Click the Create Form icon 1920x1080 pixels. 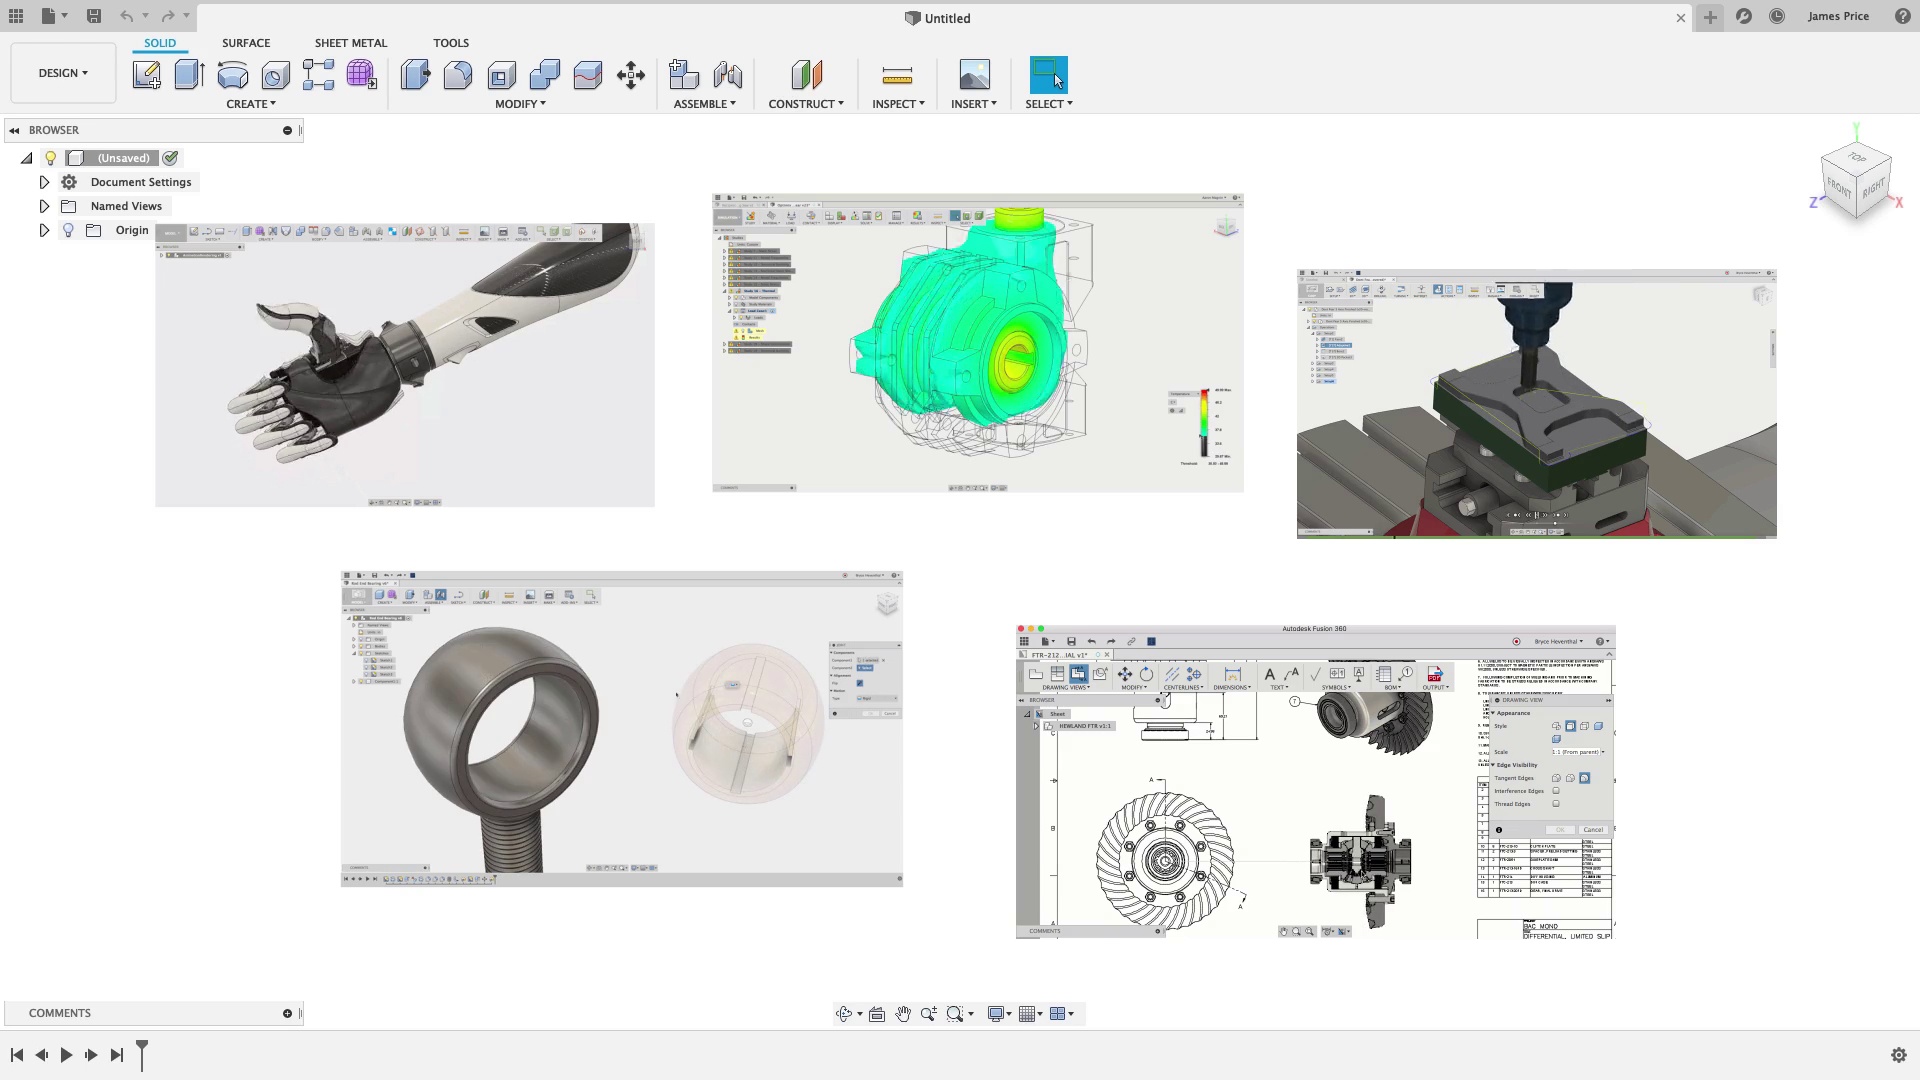tap(361, 75)
